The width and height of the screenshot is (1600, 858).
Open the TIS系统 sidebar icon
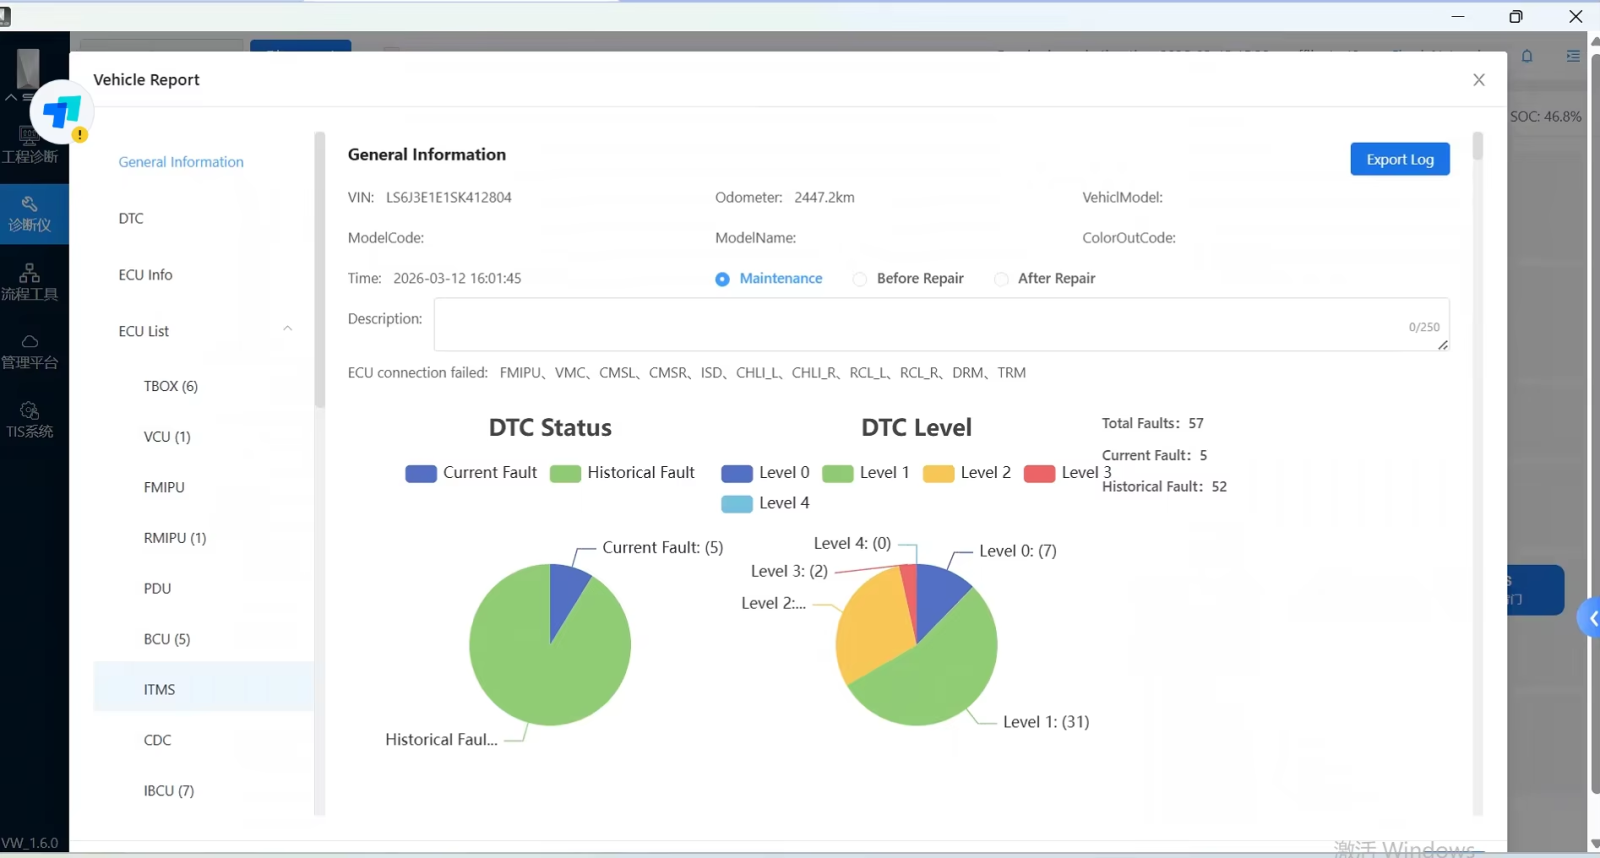[x=29, y=420]
